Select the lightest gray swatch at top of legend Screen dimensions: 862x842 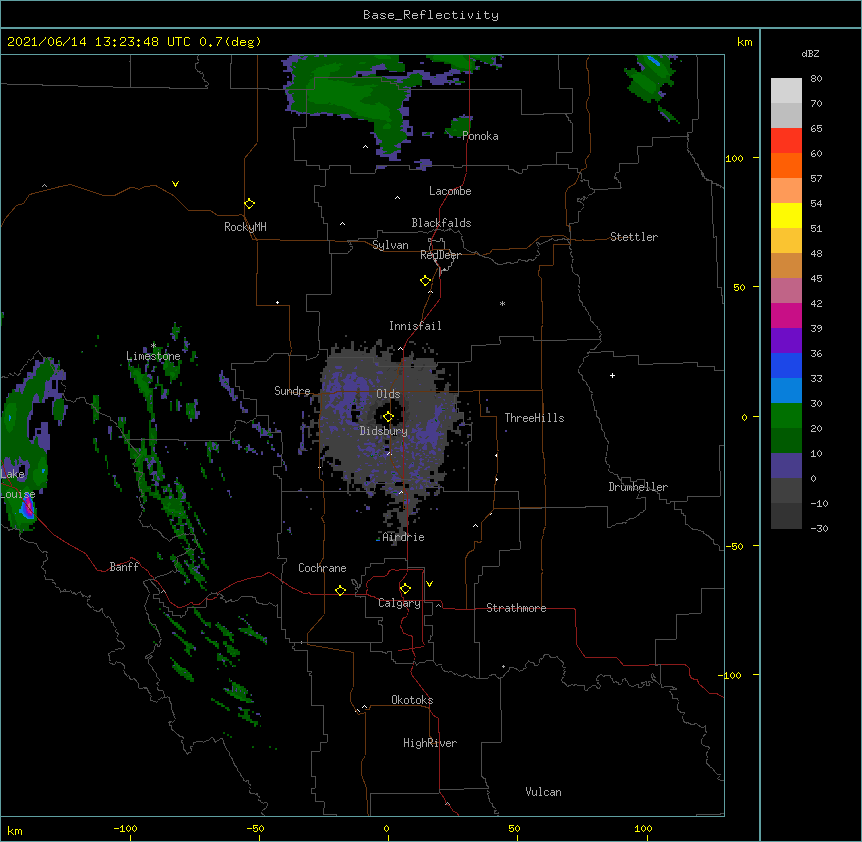point(786,90)
